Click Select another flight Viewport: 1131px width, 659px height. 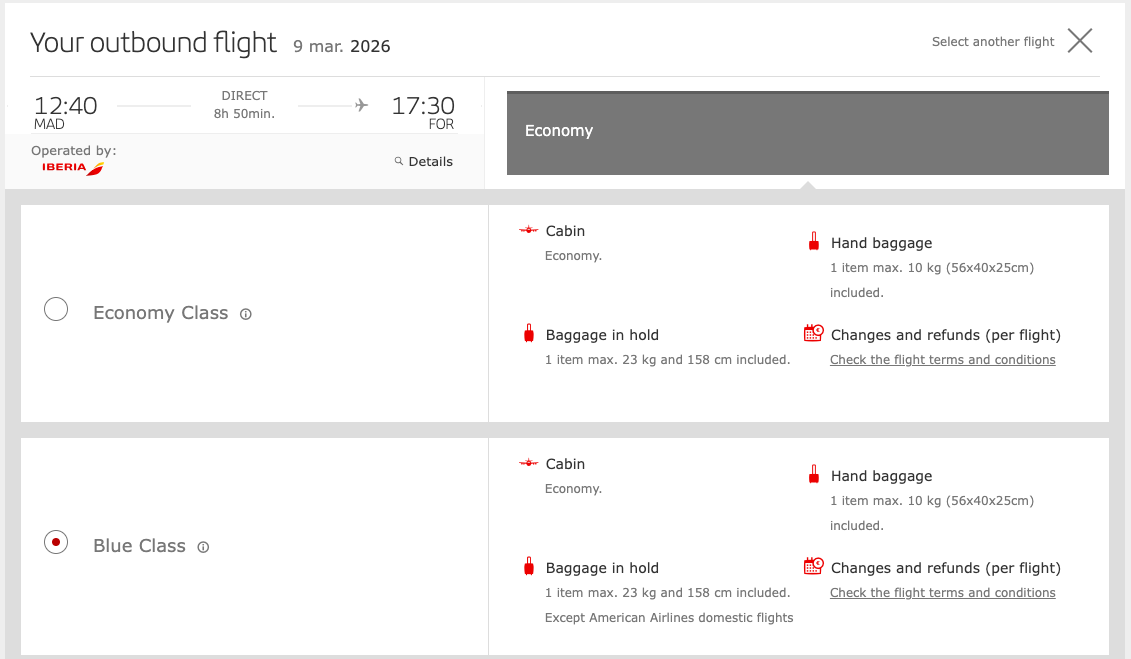tap(993, 42)
